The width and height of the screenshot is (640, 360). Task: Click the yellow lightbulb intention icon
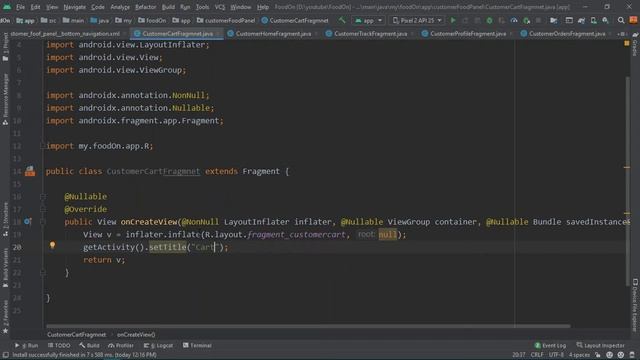click(52, 245)
